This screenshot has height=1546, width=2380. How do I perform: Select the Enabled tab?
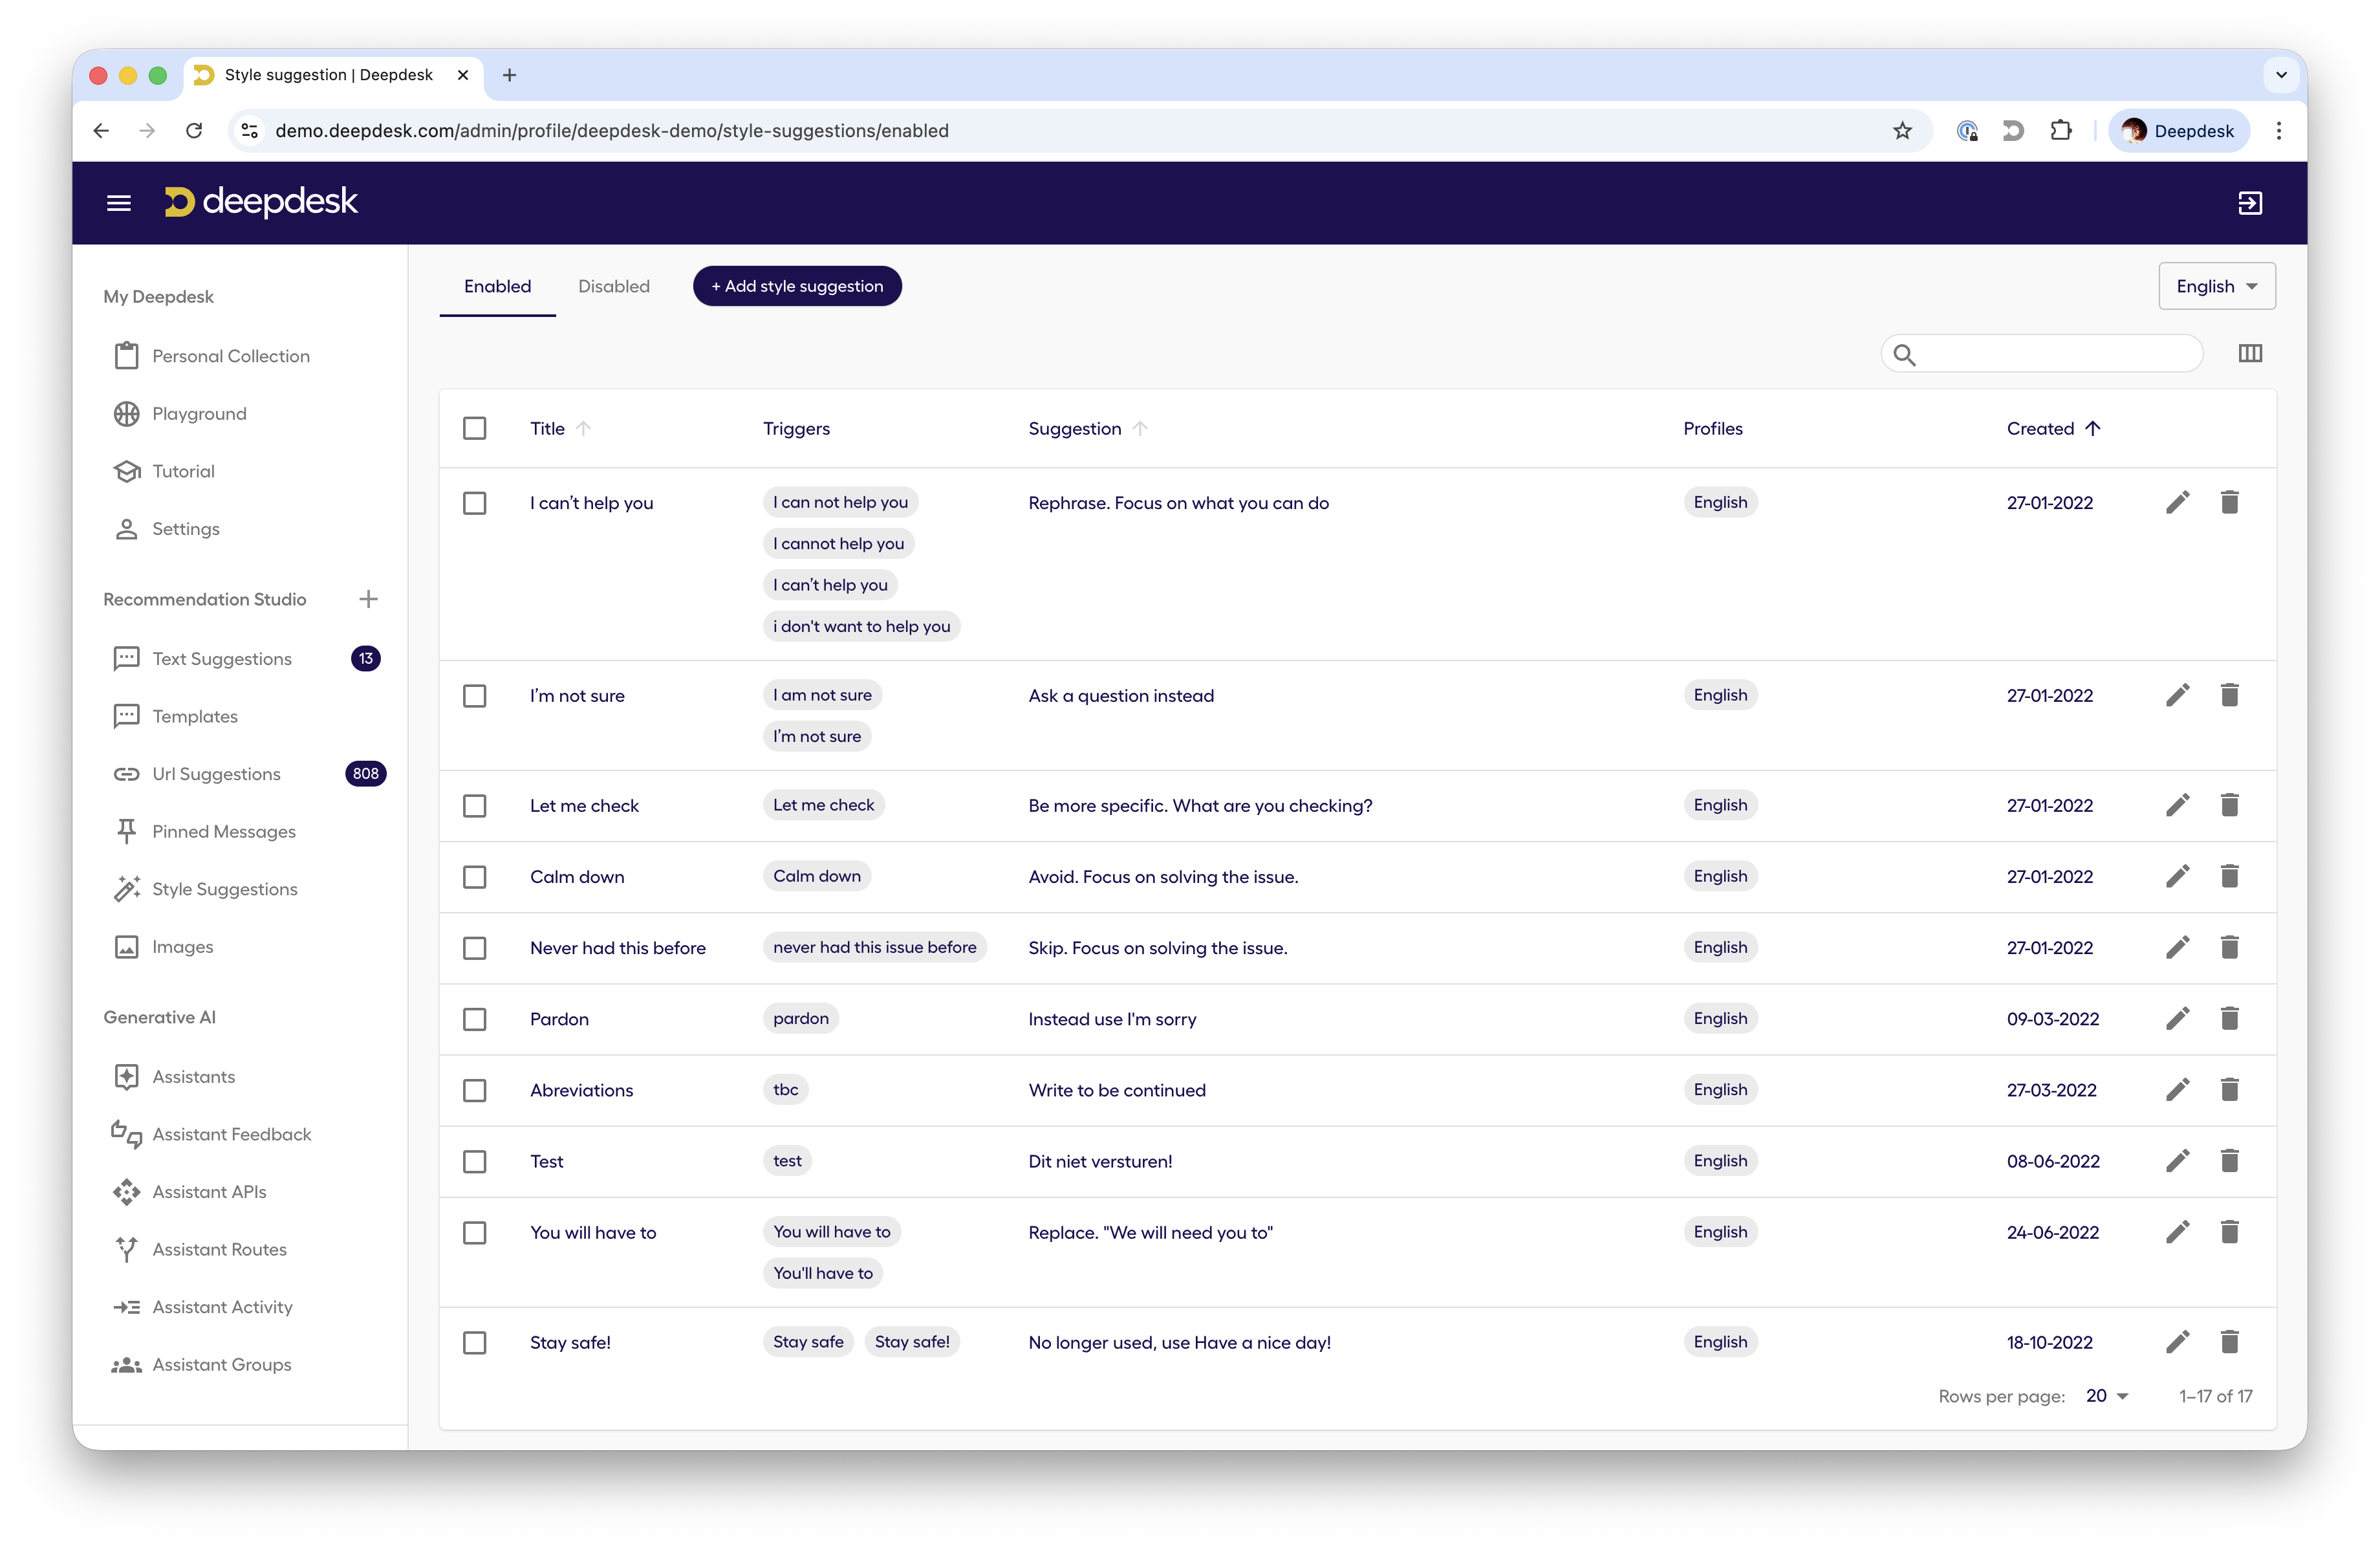pos(497,287)
